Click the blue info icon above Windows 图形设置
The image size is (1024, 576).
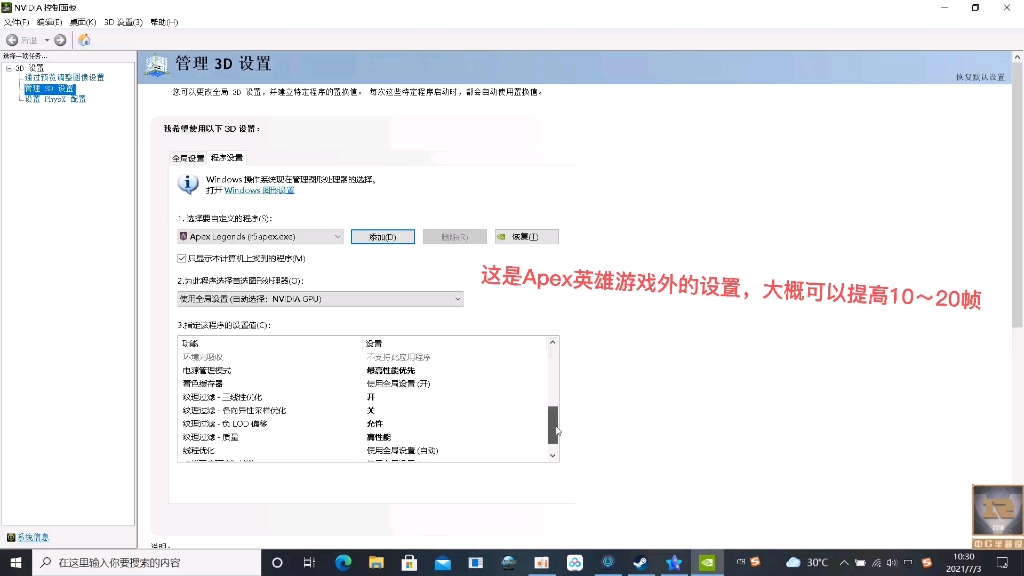coord(188,184)
